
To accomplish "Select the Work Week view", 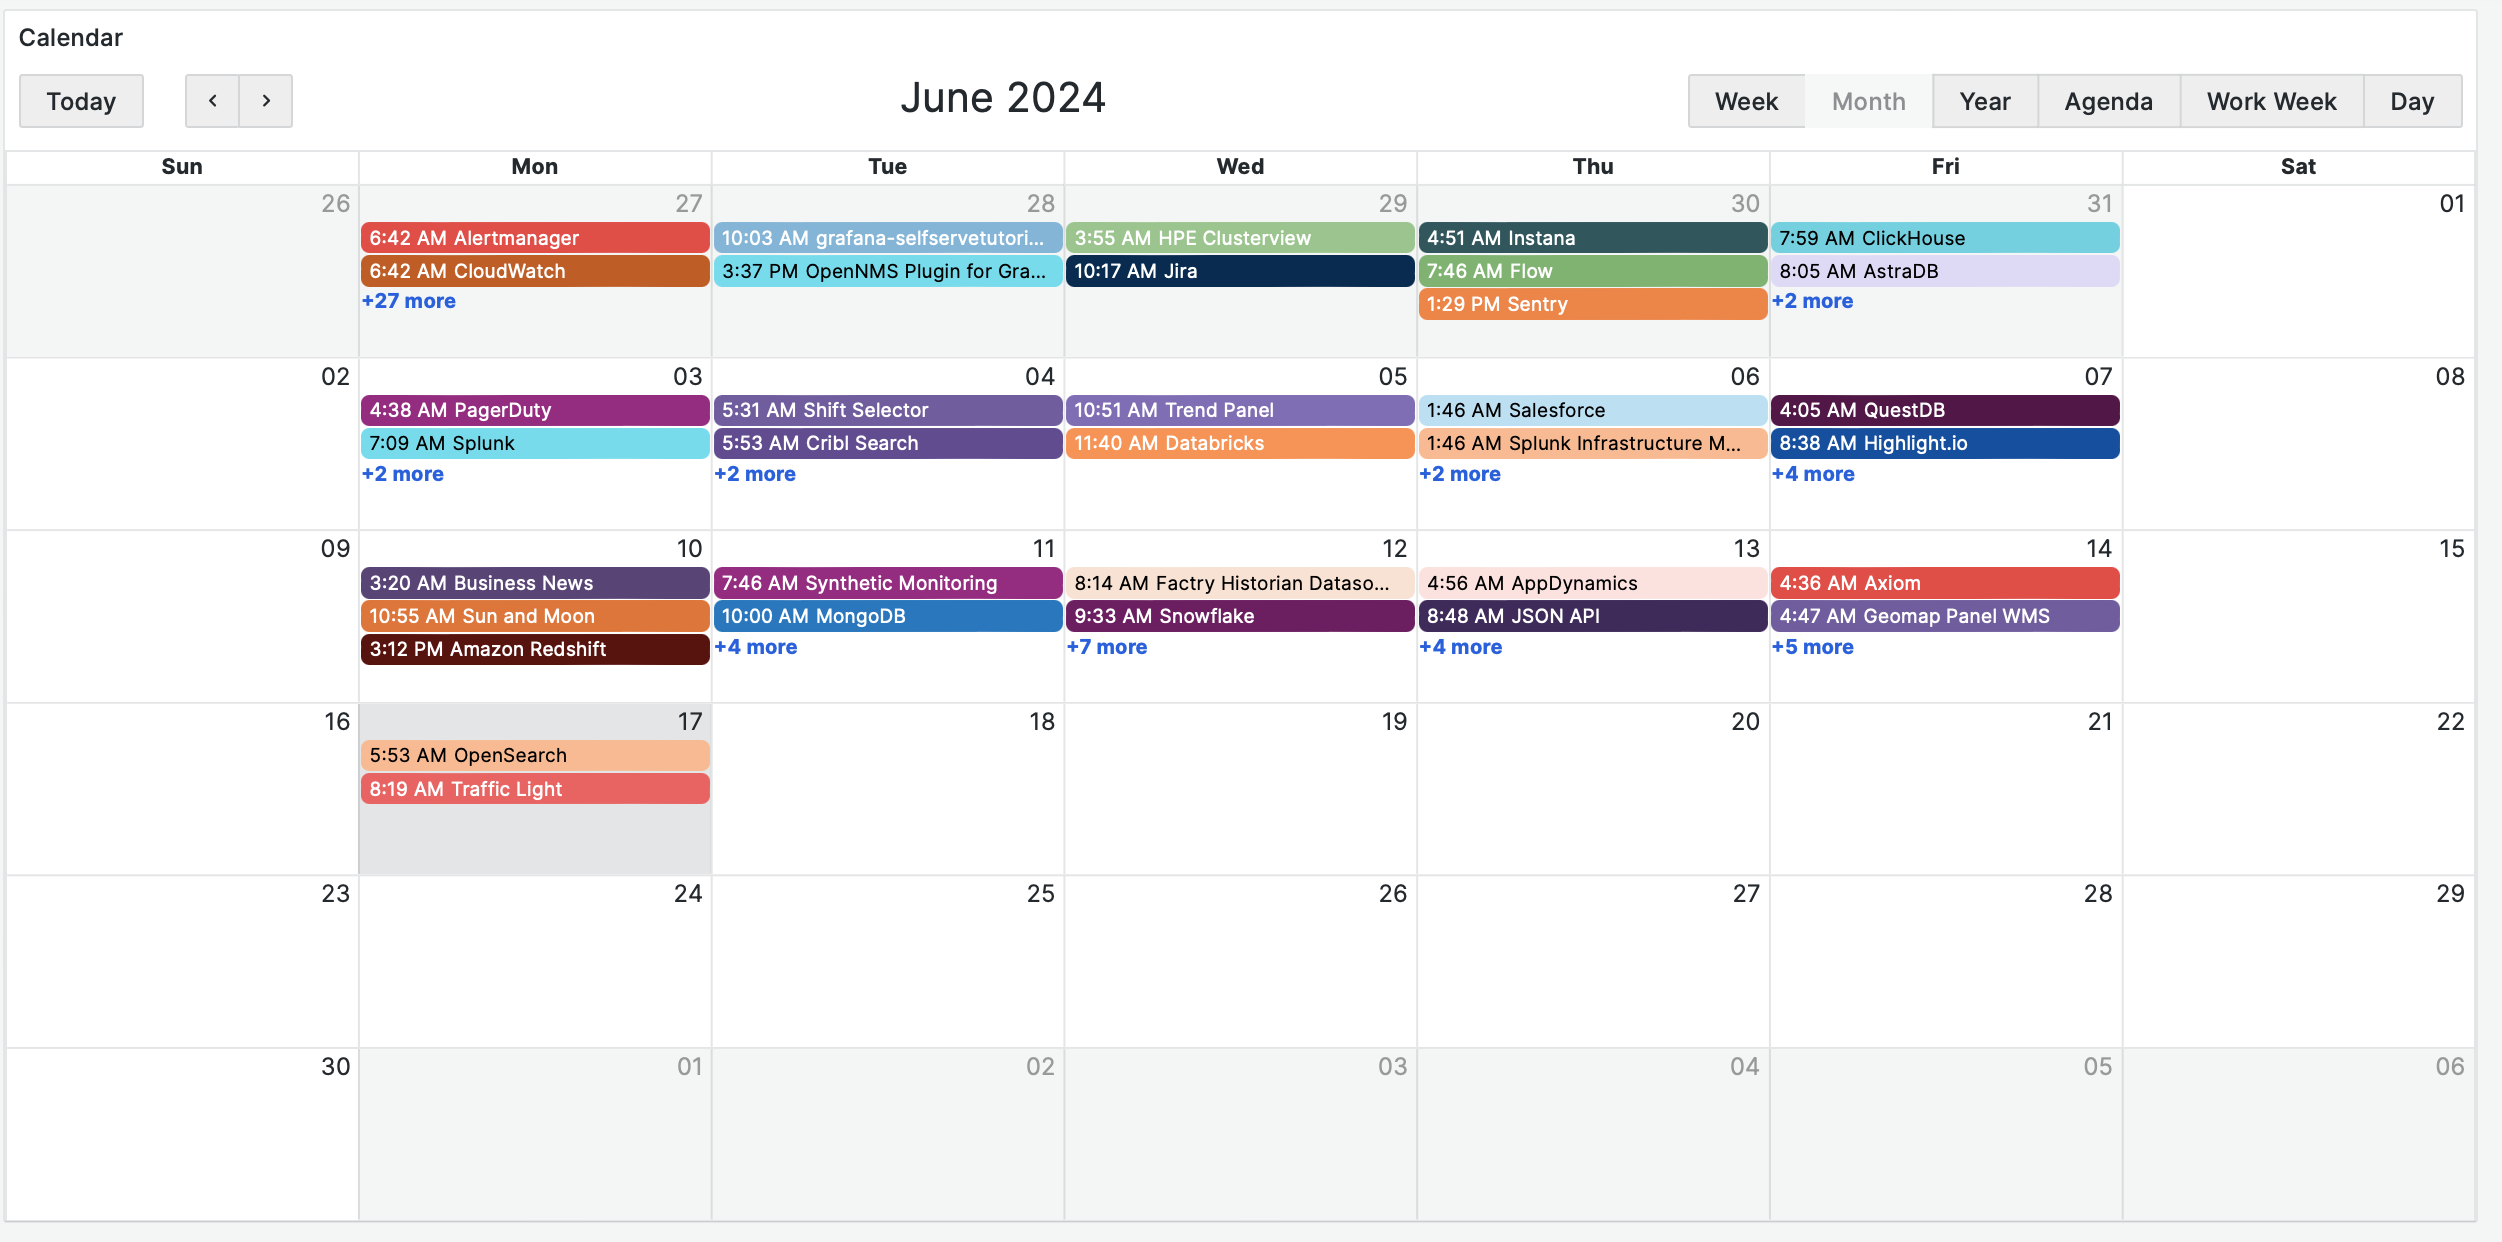I will tap(2271, 101).
